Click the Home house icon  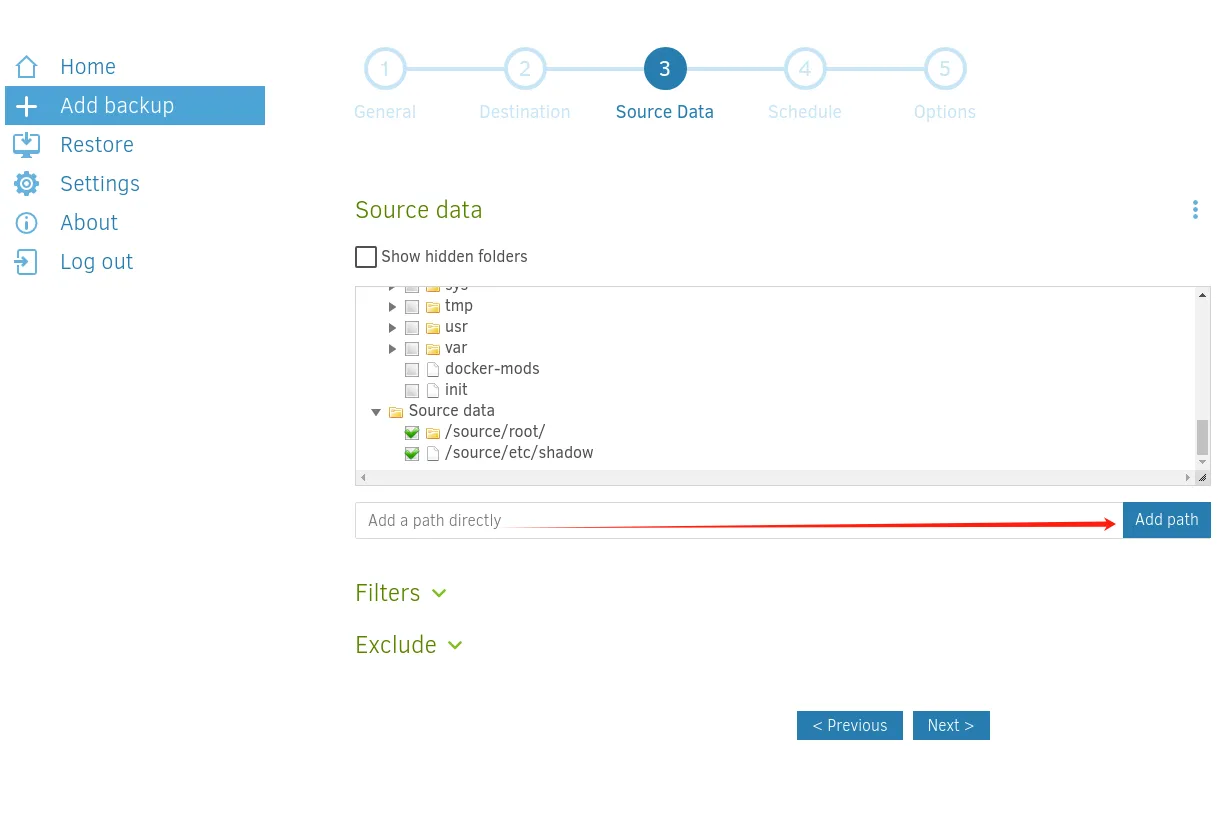[26, 67]
